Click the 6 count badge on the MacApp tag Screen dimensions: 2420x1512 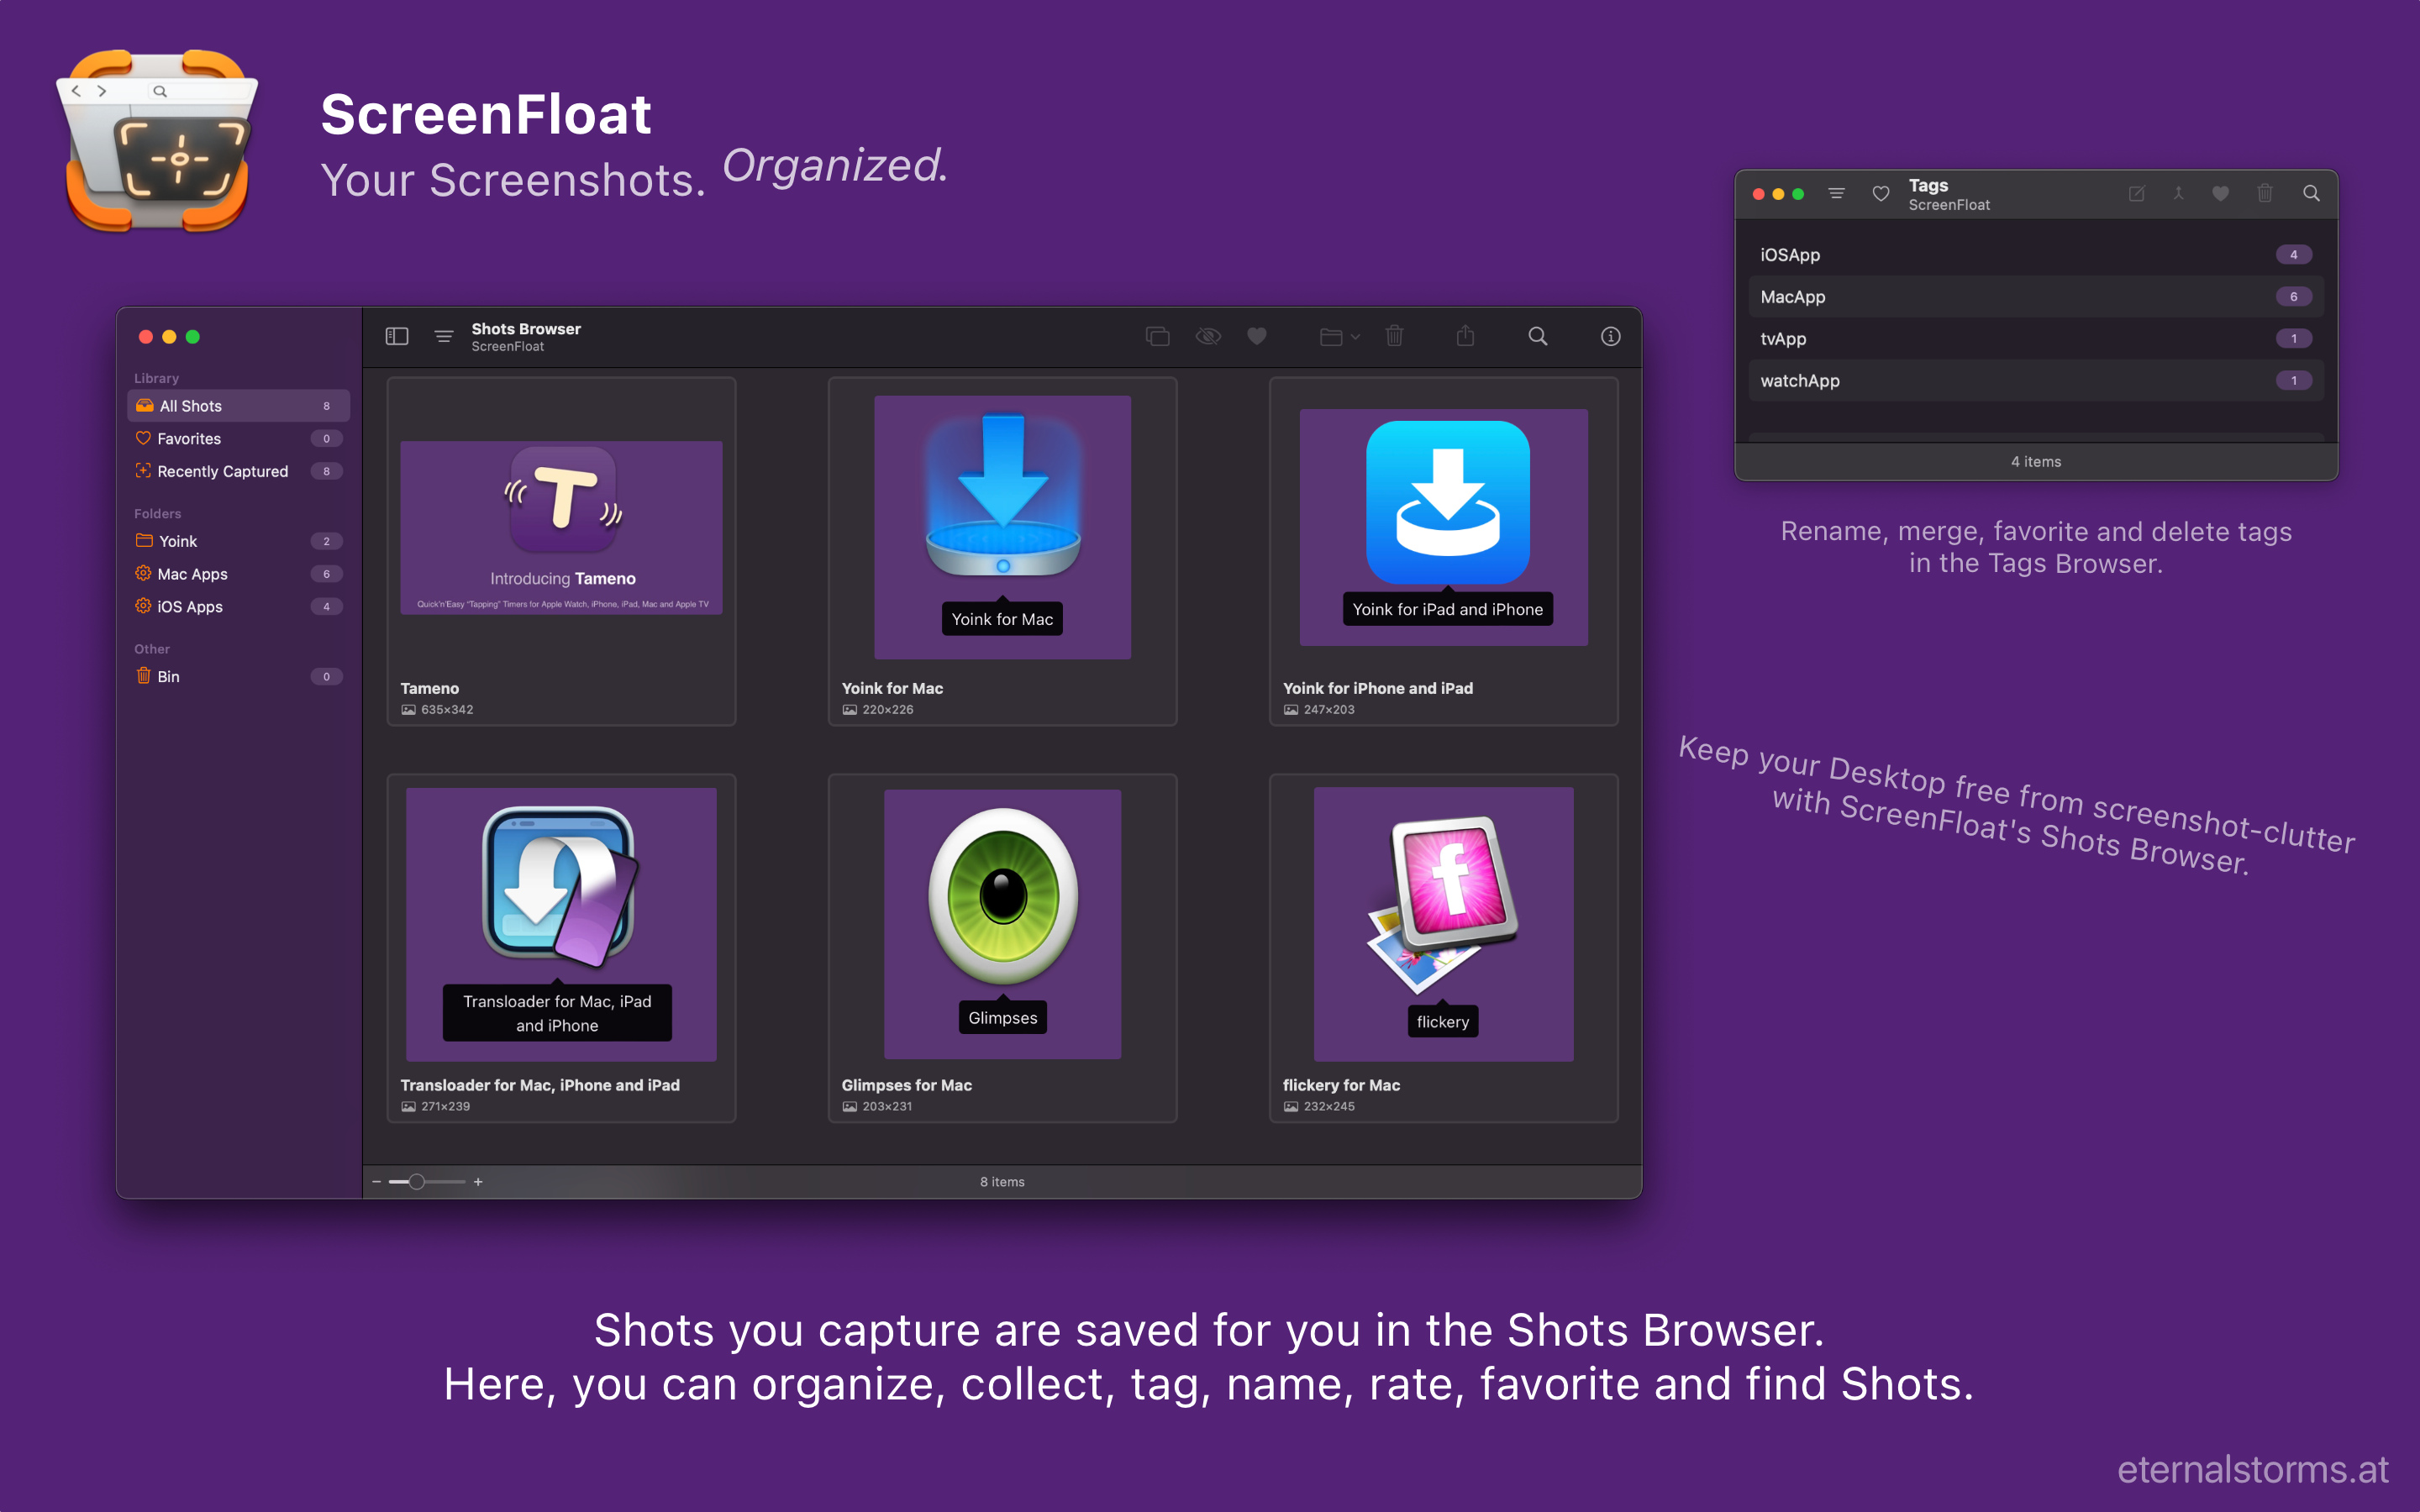click(x=2293, y=297)
